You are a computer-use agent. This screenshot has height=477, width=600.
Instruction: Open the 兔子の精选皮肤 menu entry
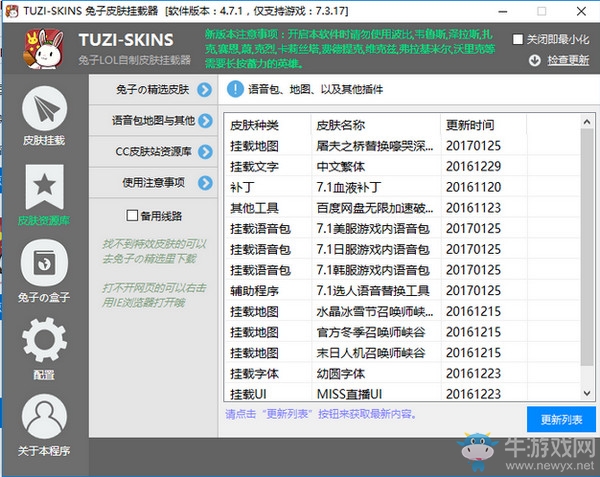(153, 89)
